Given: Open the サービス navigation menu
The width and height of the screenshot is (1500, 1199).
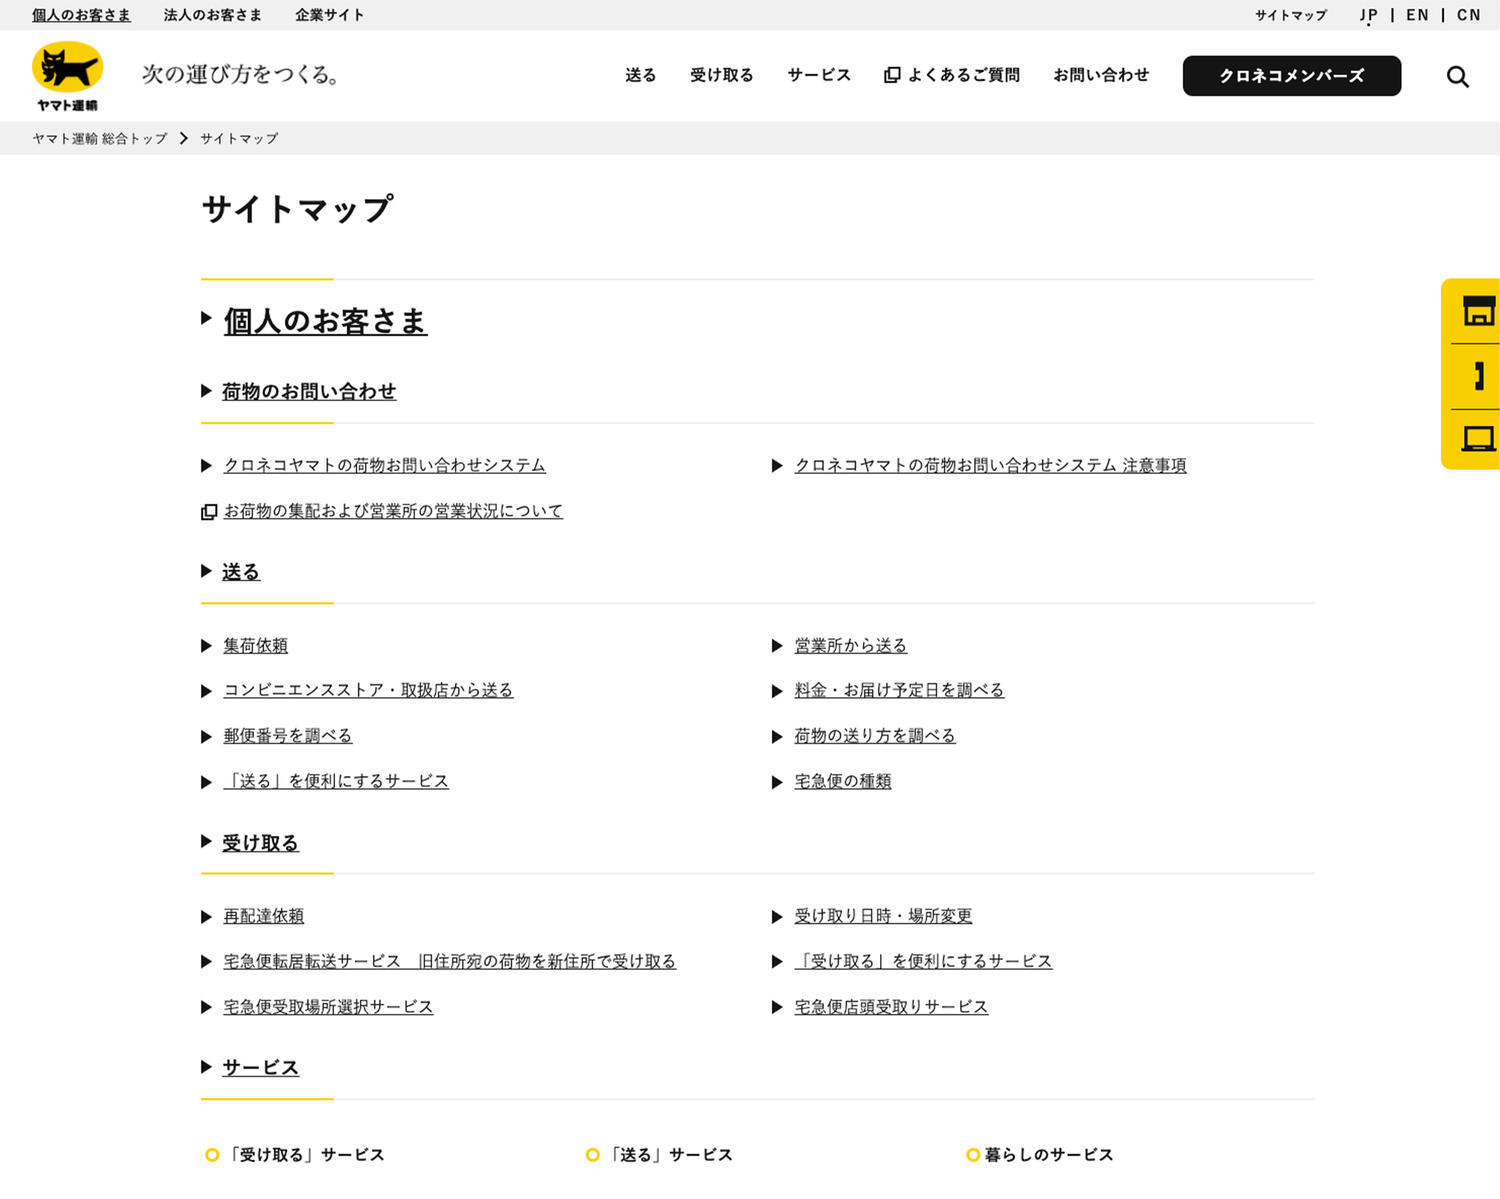Looking at the screenshot, I should pos(819,75).
